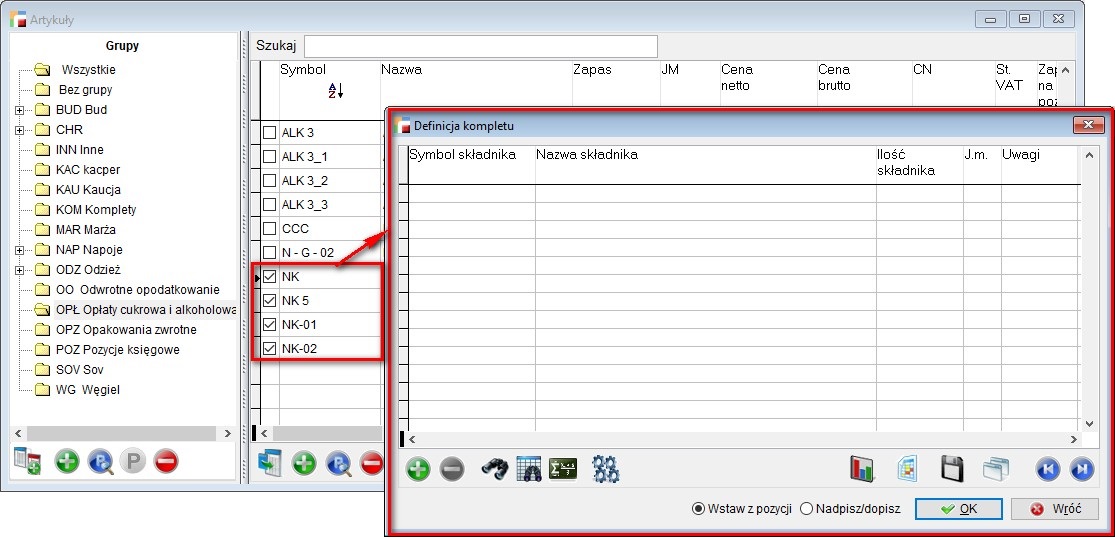This screenshot has height=538, width=1115.
Task: Uncheck the NK 5 article checkbox
Action: (x=269, y=301)
